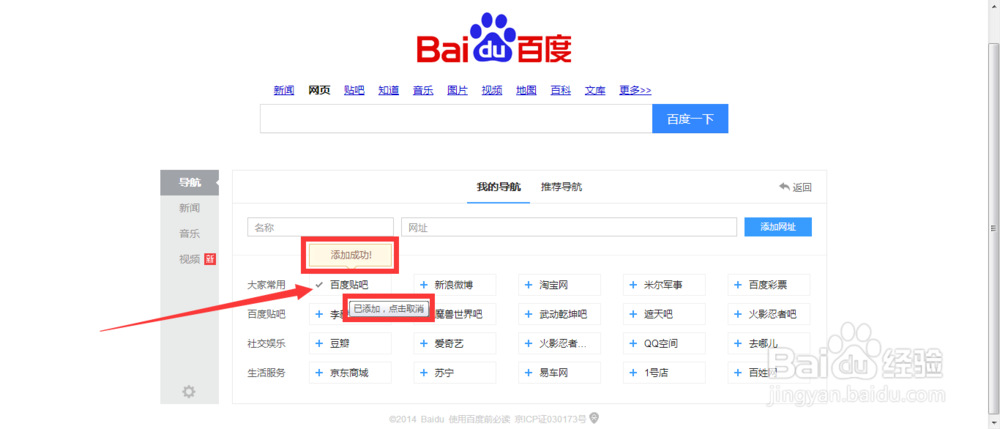Open the 贴吧 link above search box
Screen dimensions: 1000x429
pos(354,91)
